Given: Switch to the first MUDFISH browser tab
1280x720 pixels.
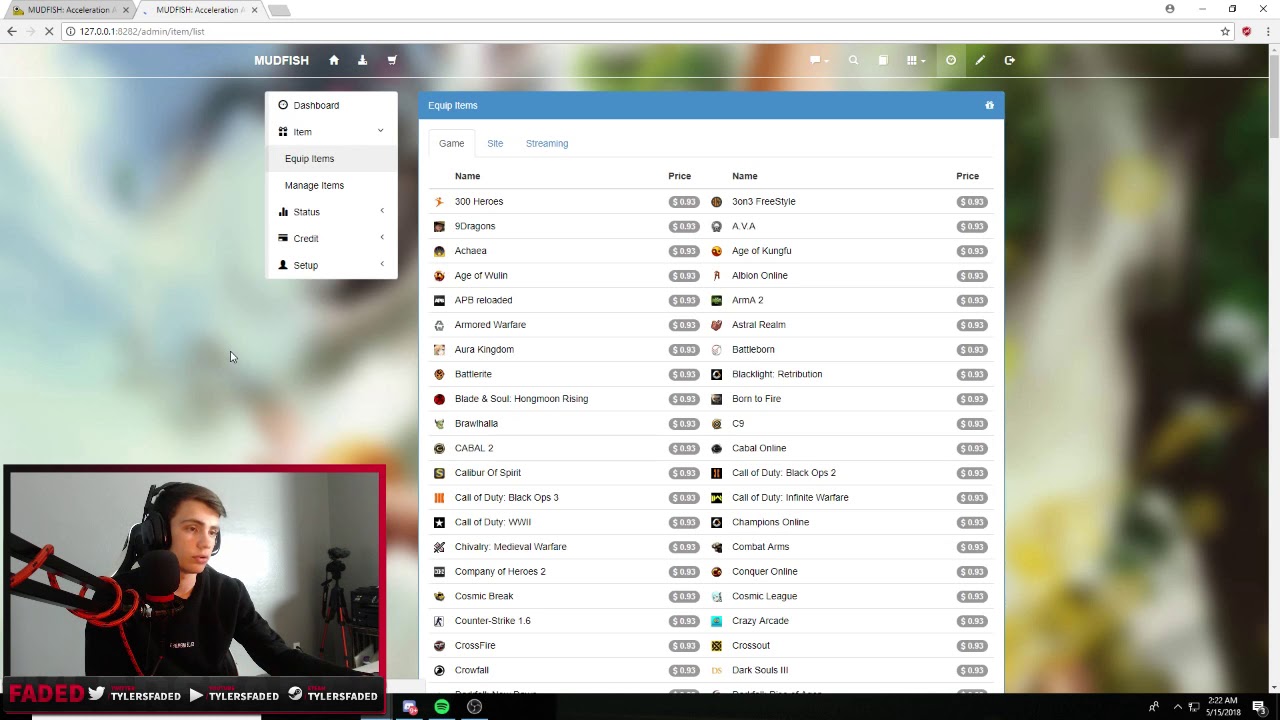Looking at the screenshot, I should point(69,10).
